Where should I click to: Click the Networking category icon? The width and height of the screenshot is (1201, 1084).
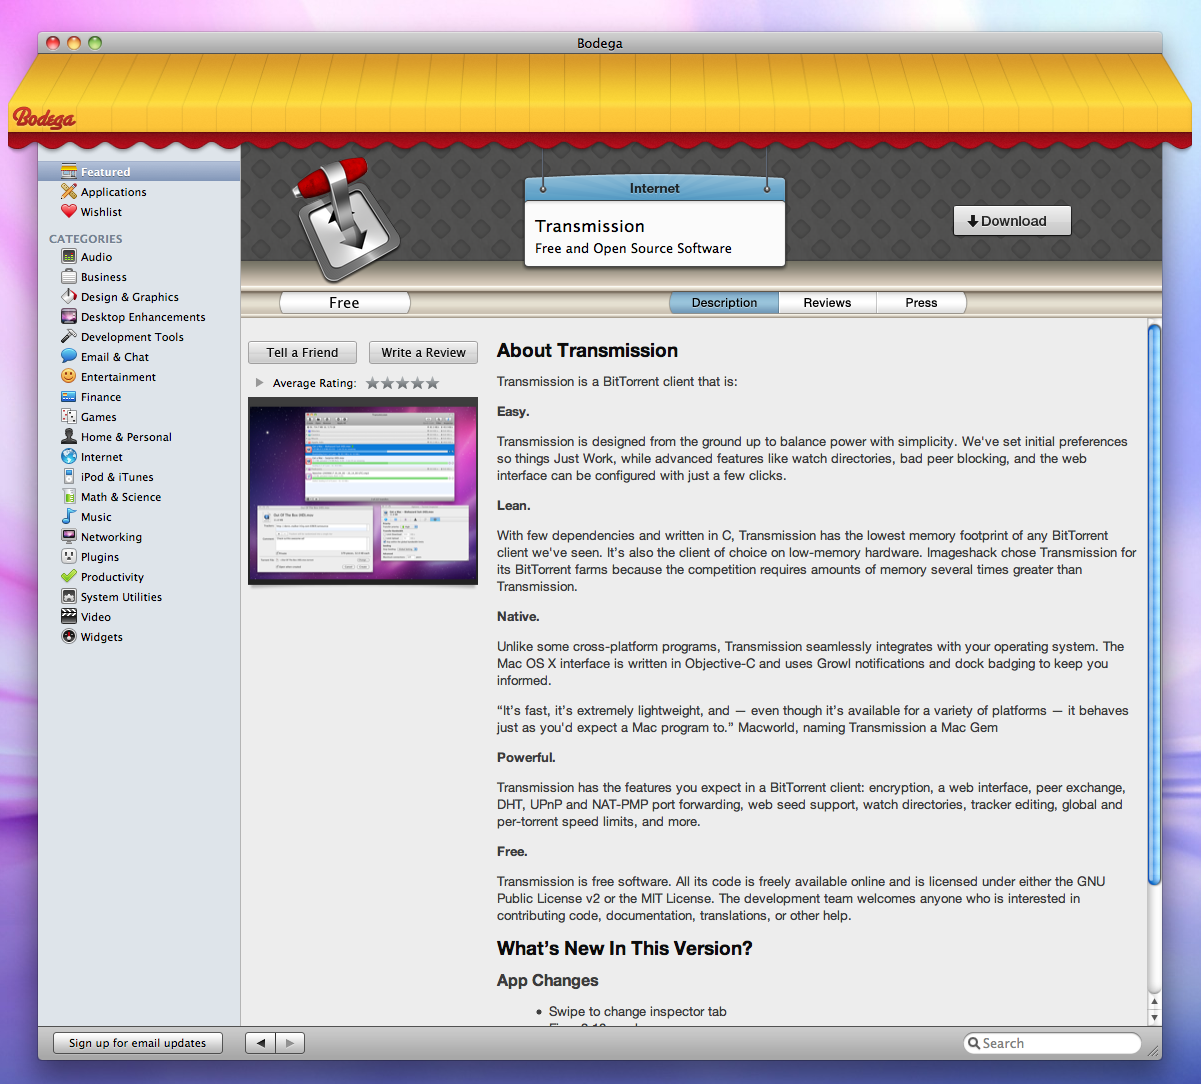[x=69, y=537]
